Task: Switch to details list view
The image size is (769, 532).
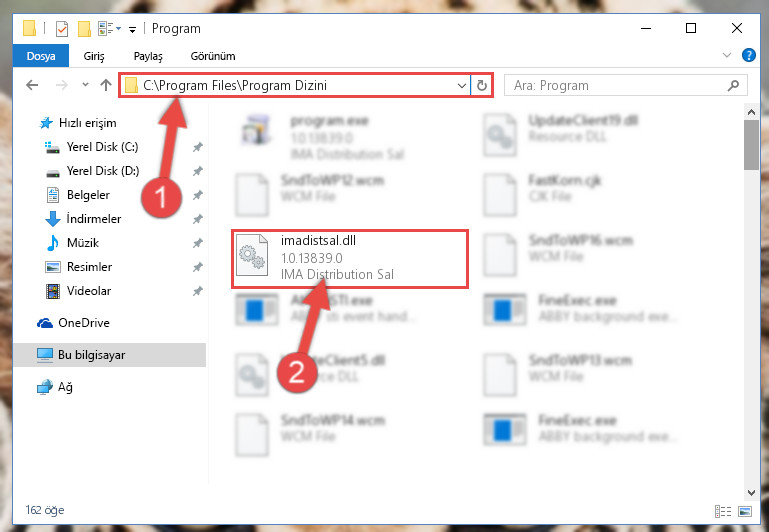Action: [x=723, y=511]
